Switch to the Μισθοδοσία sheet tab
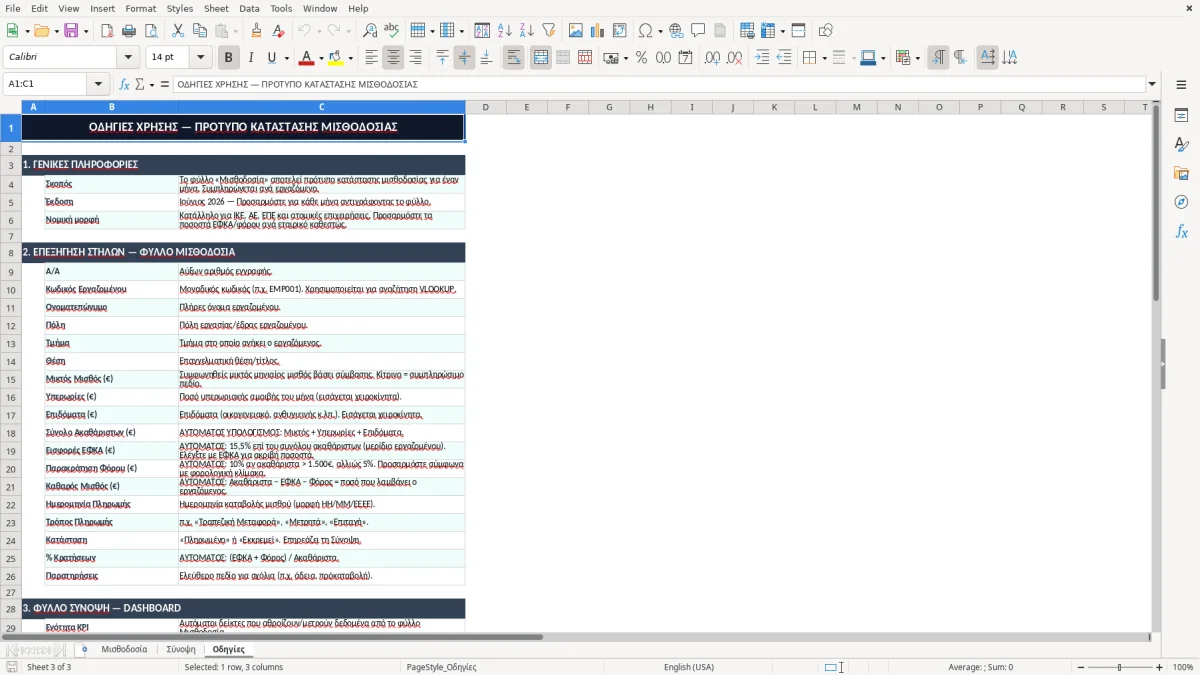The image size is (1200, 675). click(x=124, y=649)
